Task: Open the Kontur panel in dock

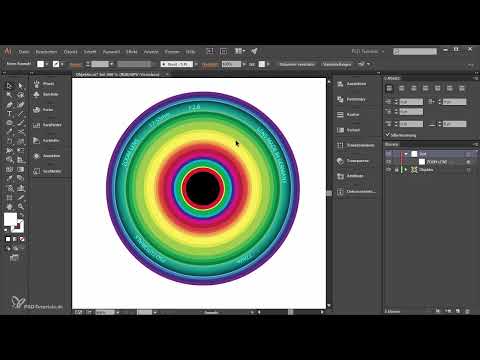Action: pos(340,115)
